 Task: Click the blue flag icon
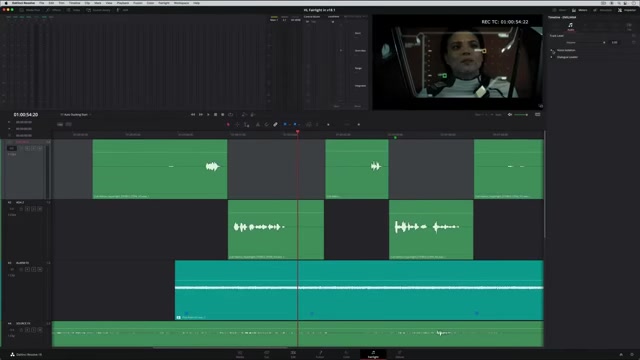285,124
